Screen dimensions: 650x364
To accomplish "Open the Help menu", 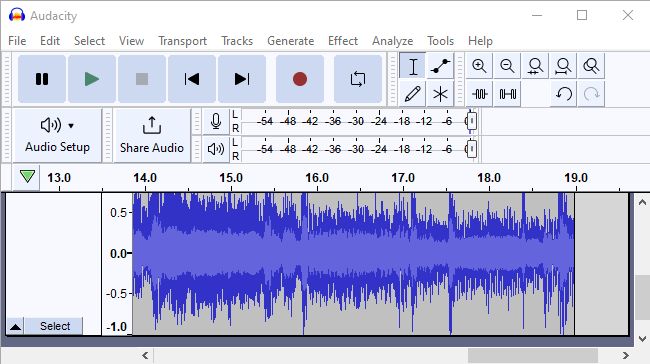I will click(480, 41).
